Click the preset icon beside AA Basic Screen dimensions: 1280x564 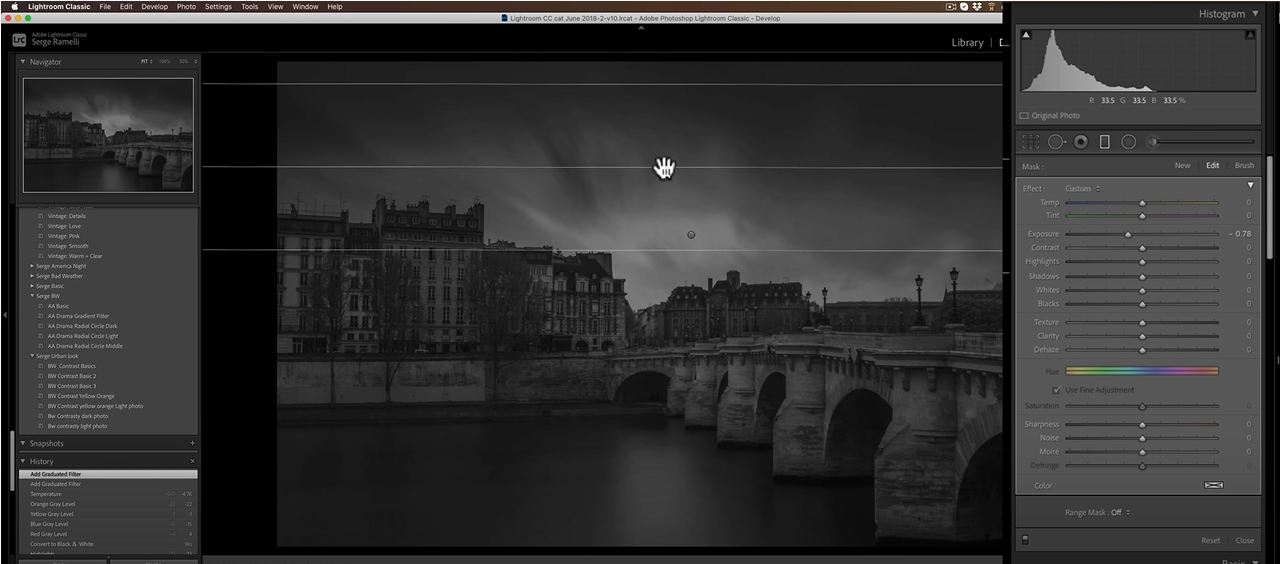tap(41, 306)
